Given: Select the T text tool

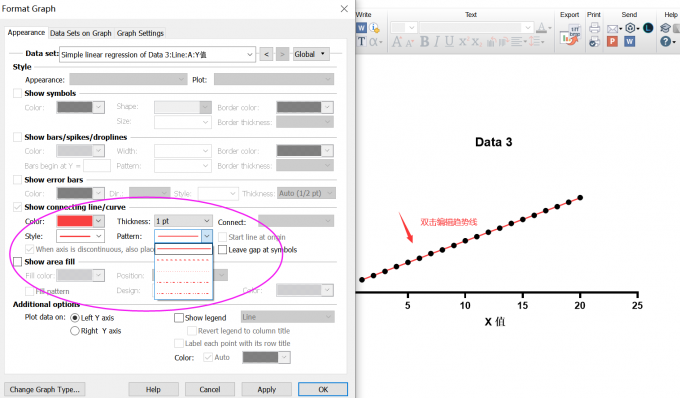Looking at the screenshot, I should tap(361, 42).
